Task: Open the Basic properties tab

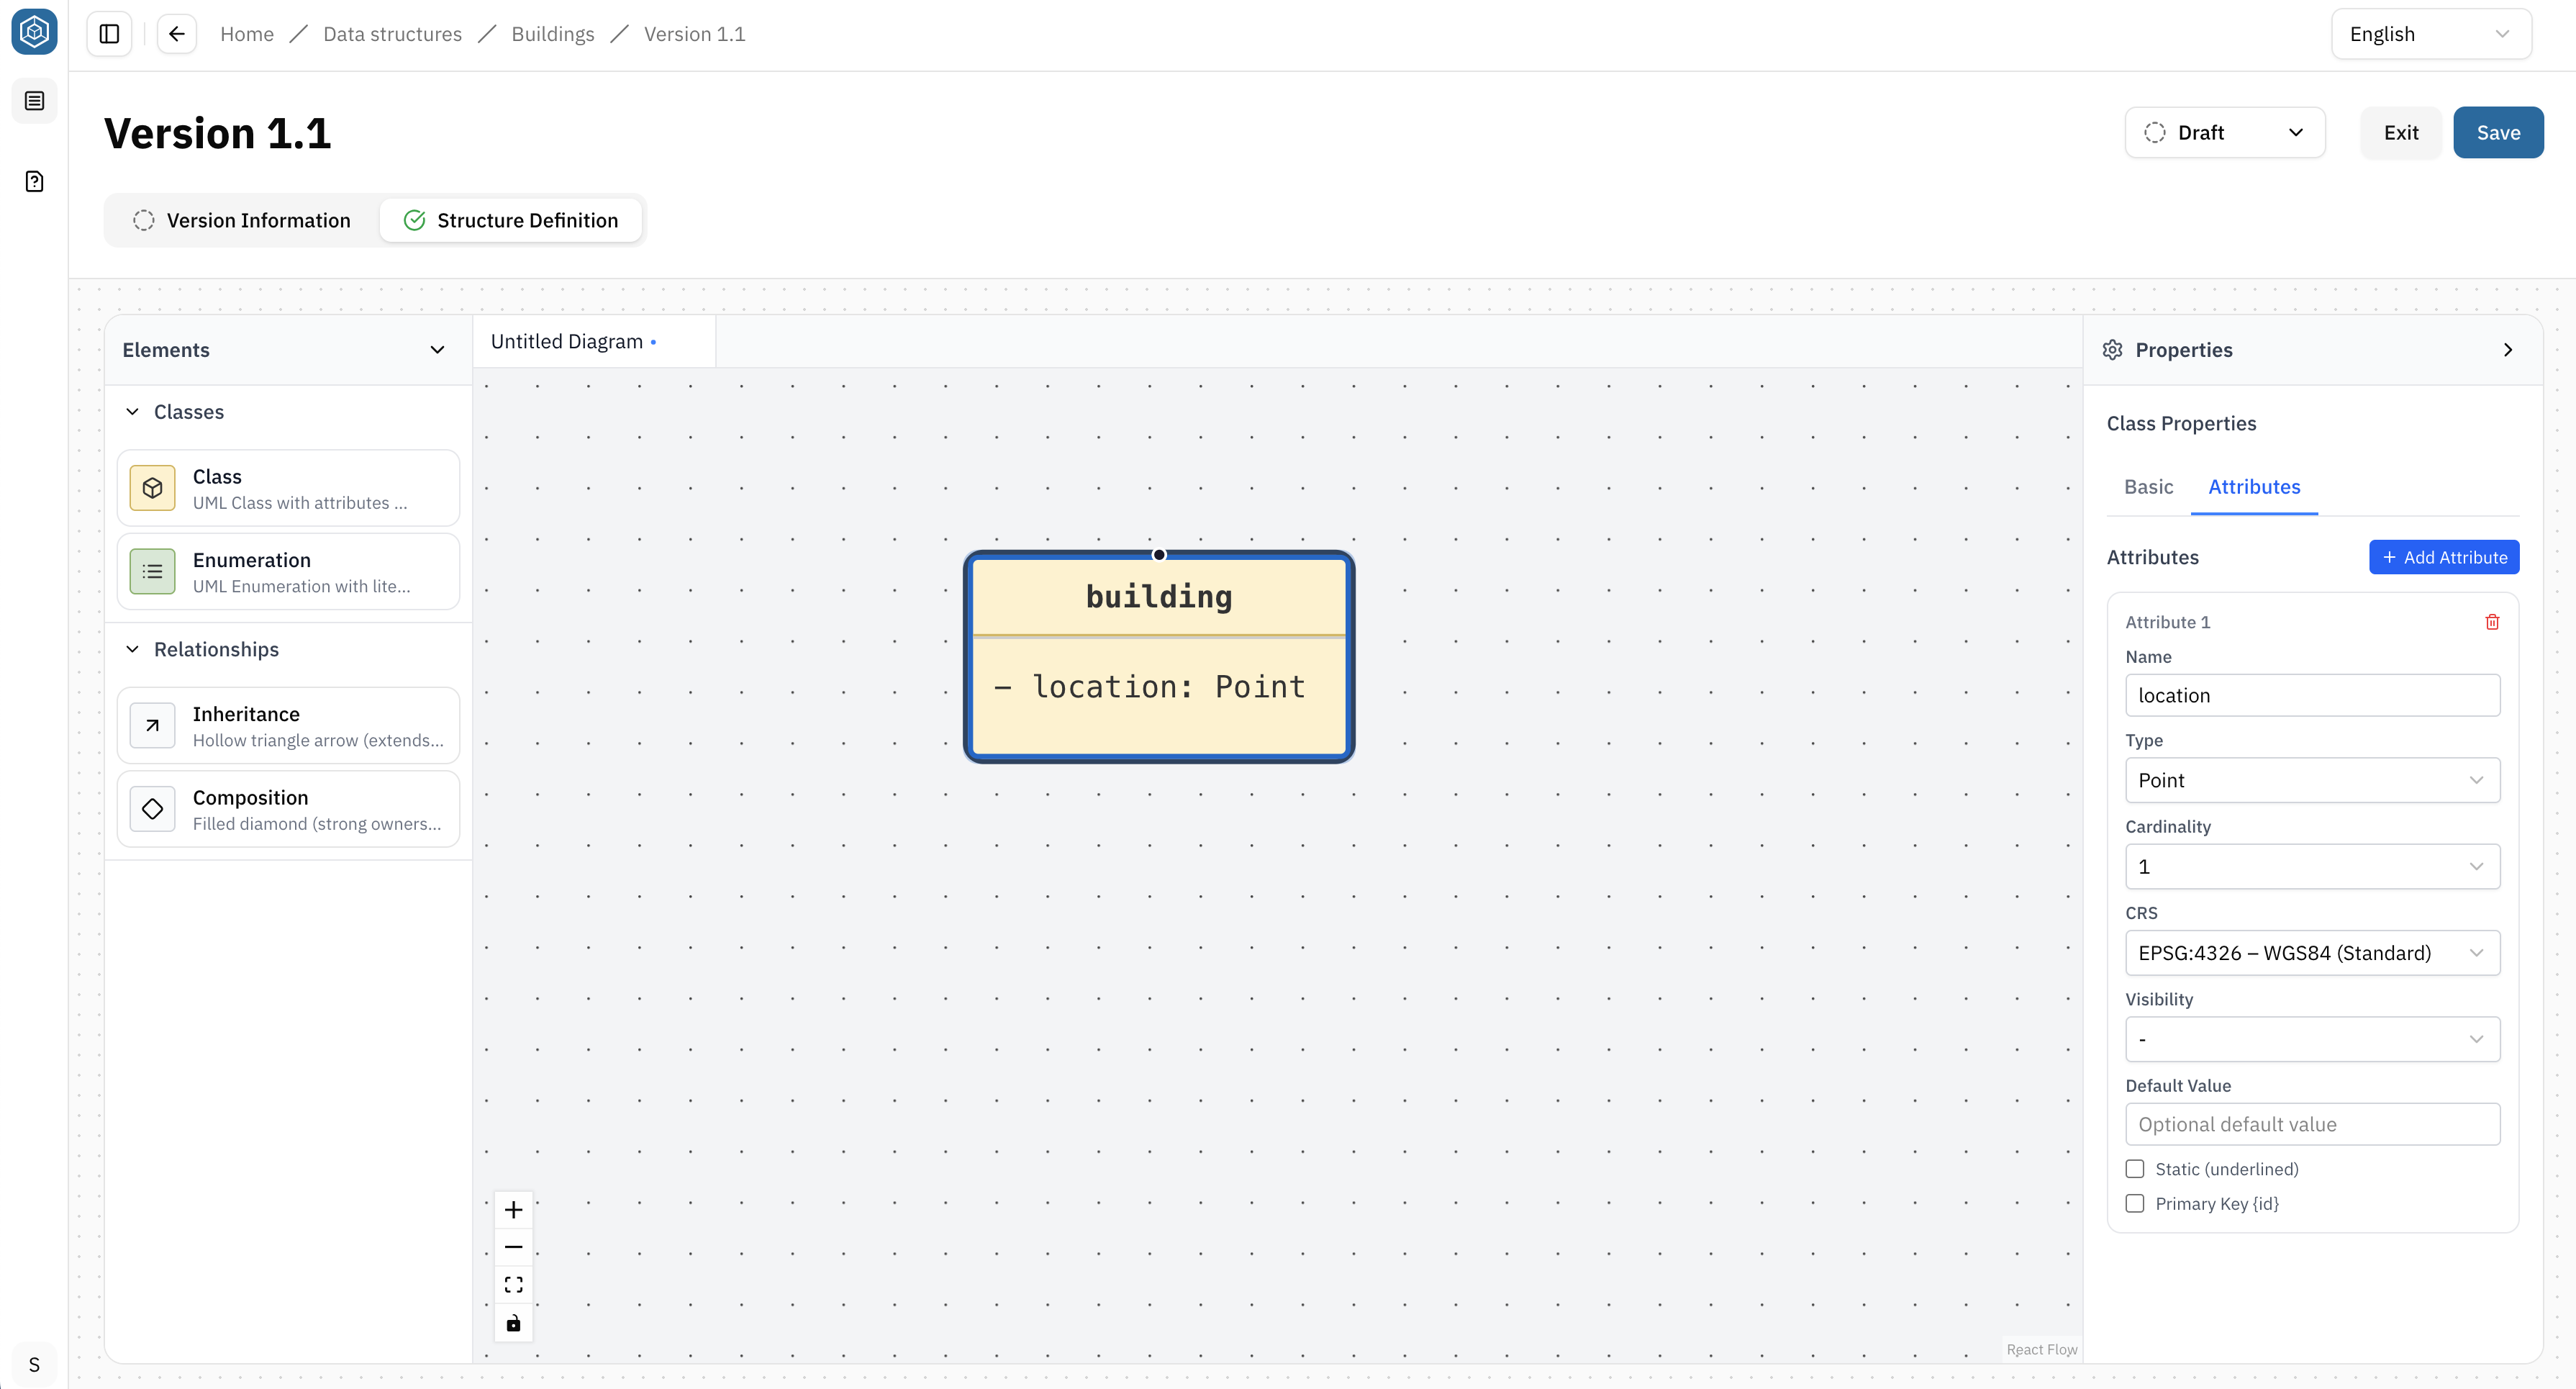Action: (2148, 487)
